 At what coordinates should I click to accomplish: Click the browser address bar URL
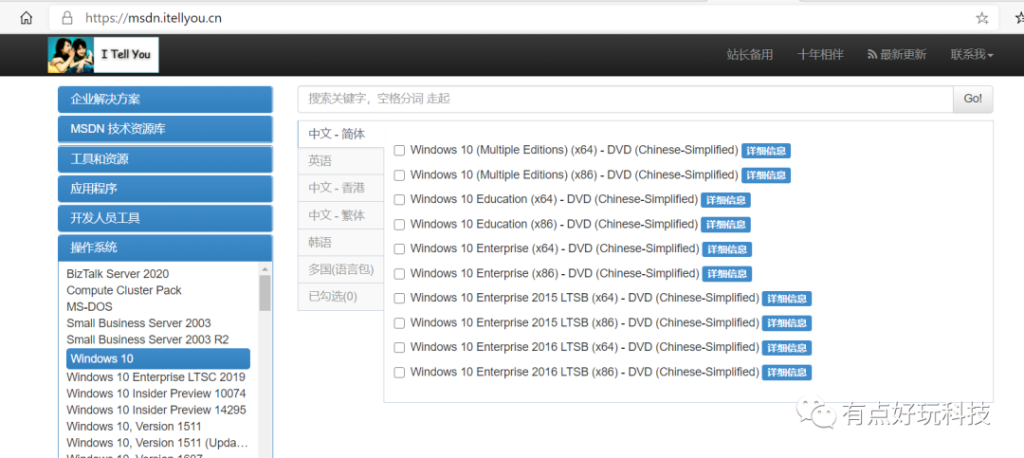[153, 18]
